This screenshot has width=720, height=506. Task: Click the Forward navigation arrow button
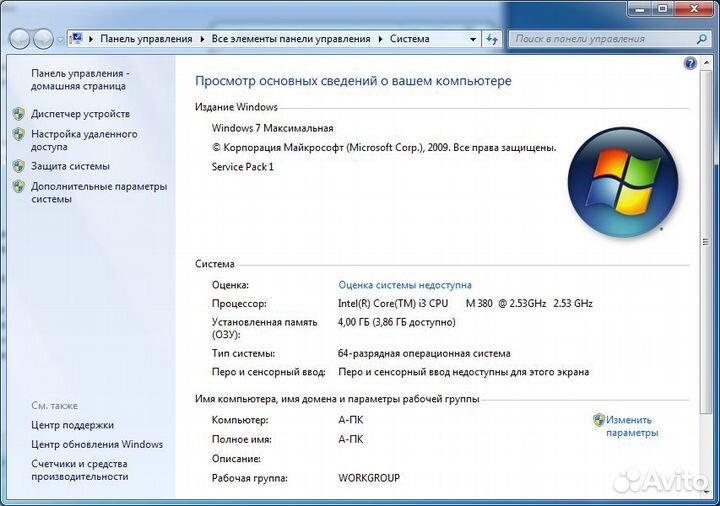pos(43,39)
